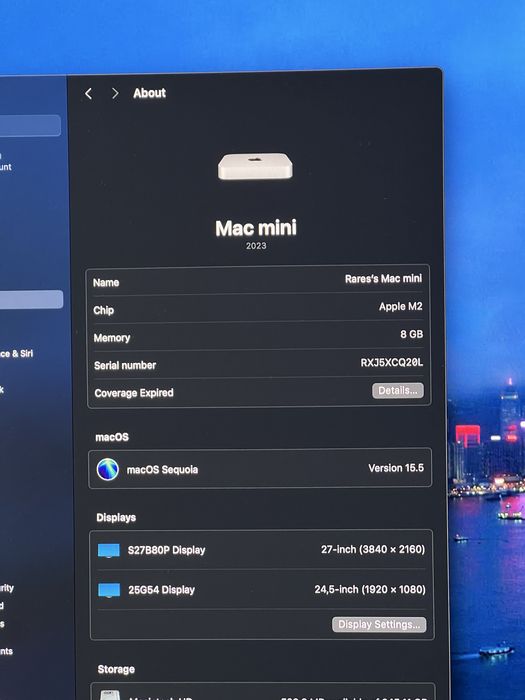Click the macOS section heading
Viewport: 525px width, 700px height.
112,437
